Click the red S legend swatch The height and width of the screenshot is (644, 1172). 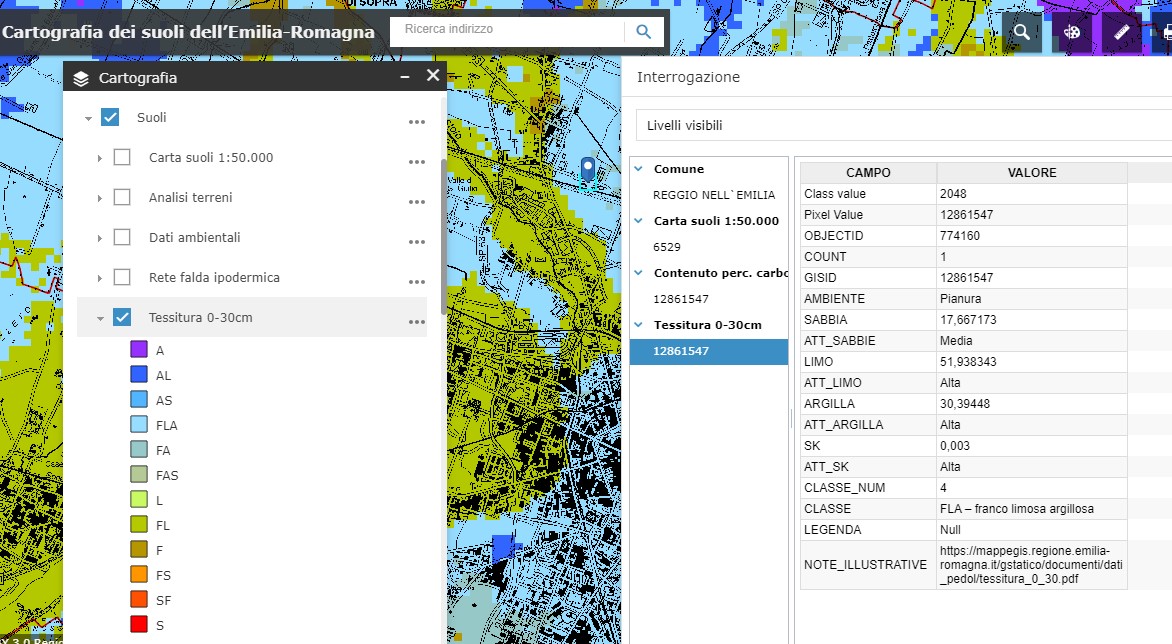coord(139,625)
